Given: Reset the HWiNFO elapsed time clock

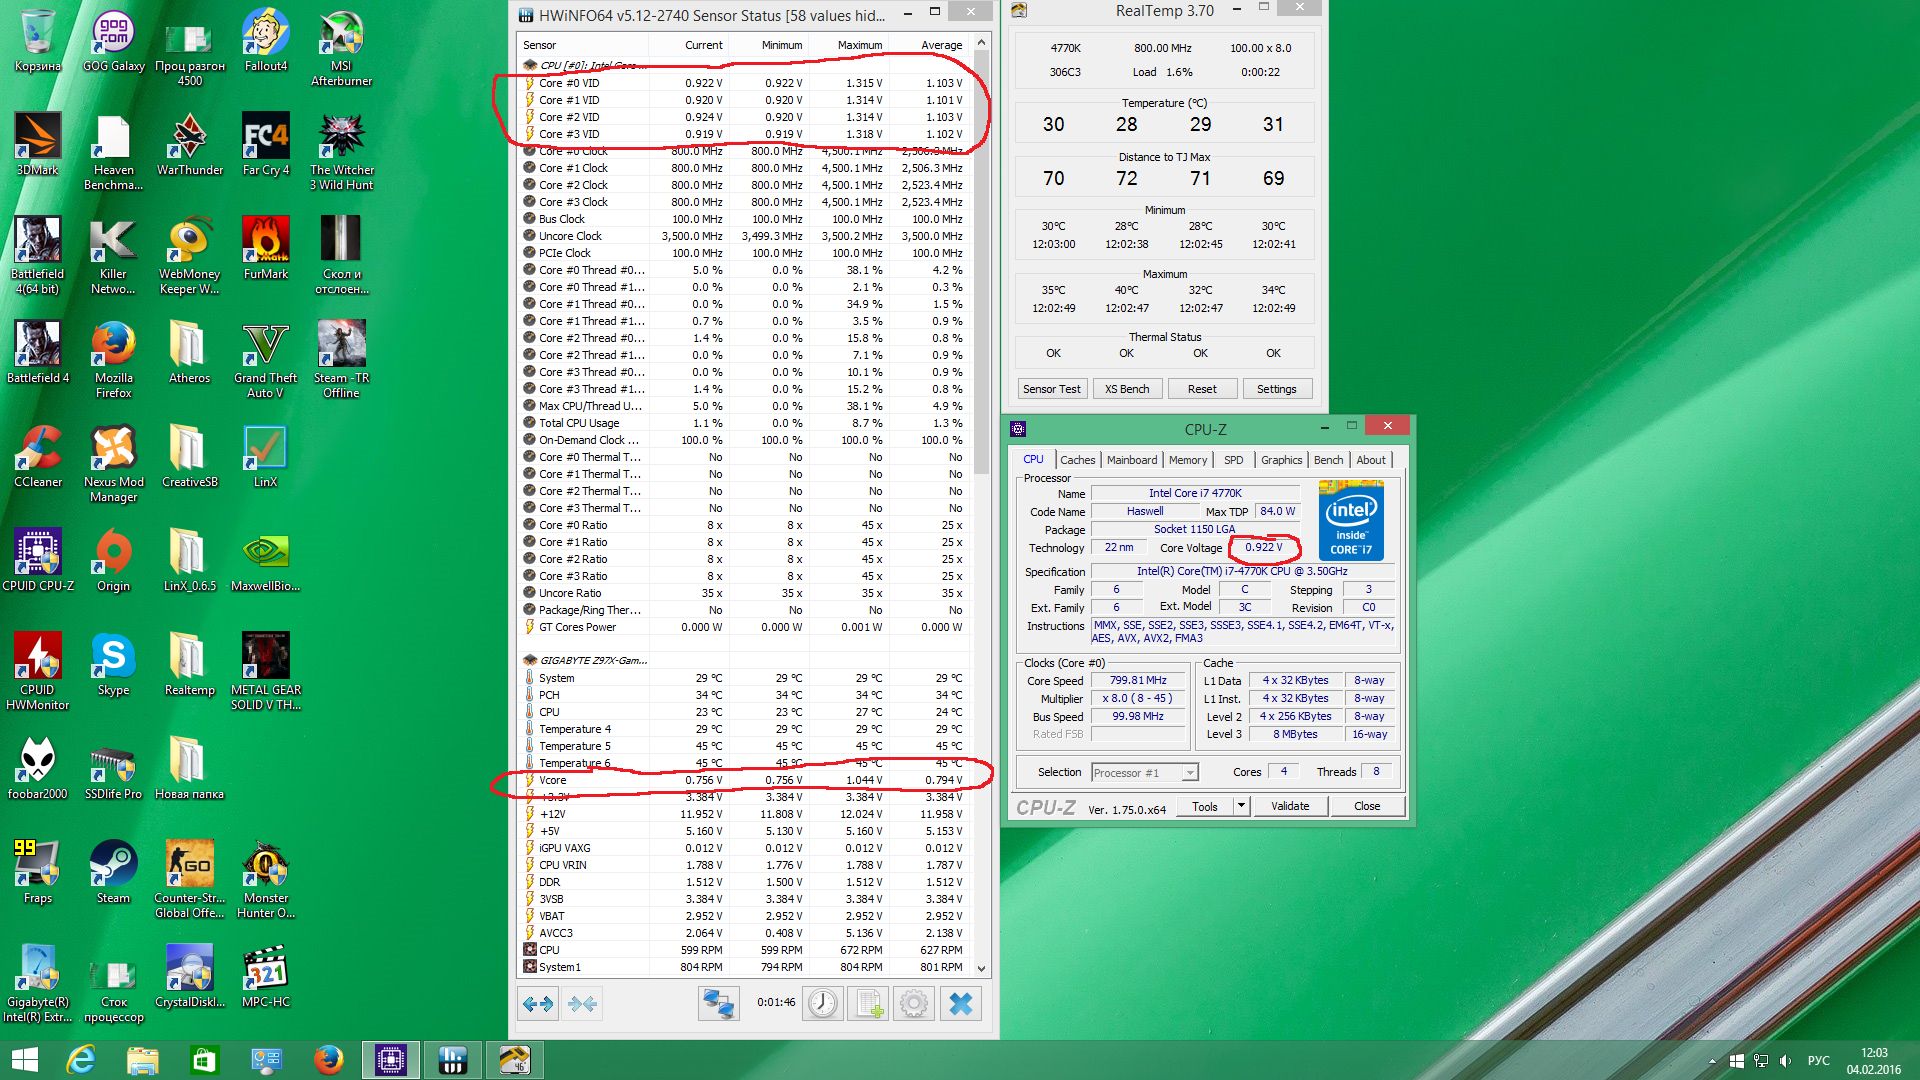Looking at the screenshot, I should [823, 1004].
